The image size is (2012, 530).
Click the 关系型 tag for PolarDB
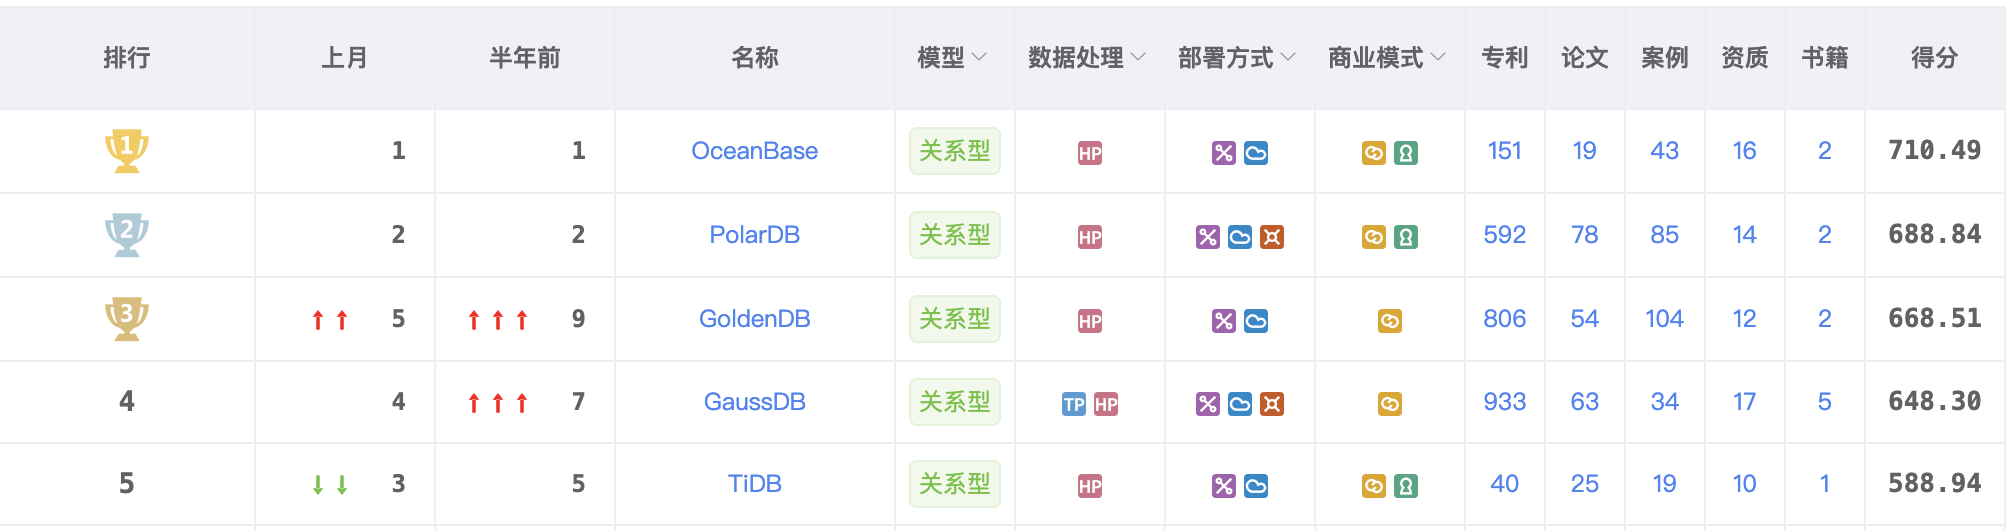coord(954,235)
